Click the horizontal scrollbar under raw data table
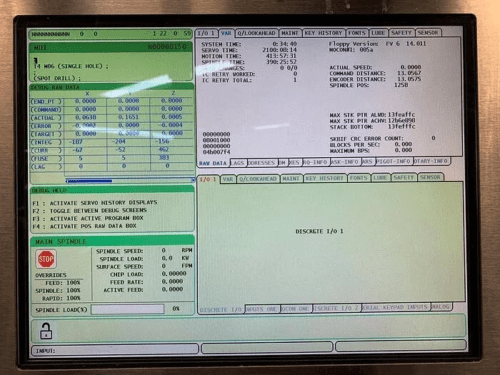500x375 pixels. tap(130, 181)
